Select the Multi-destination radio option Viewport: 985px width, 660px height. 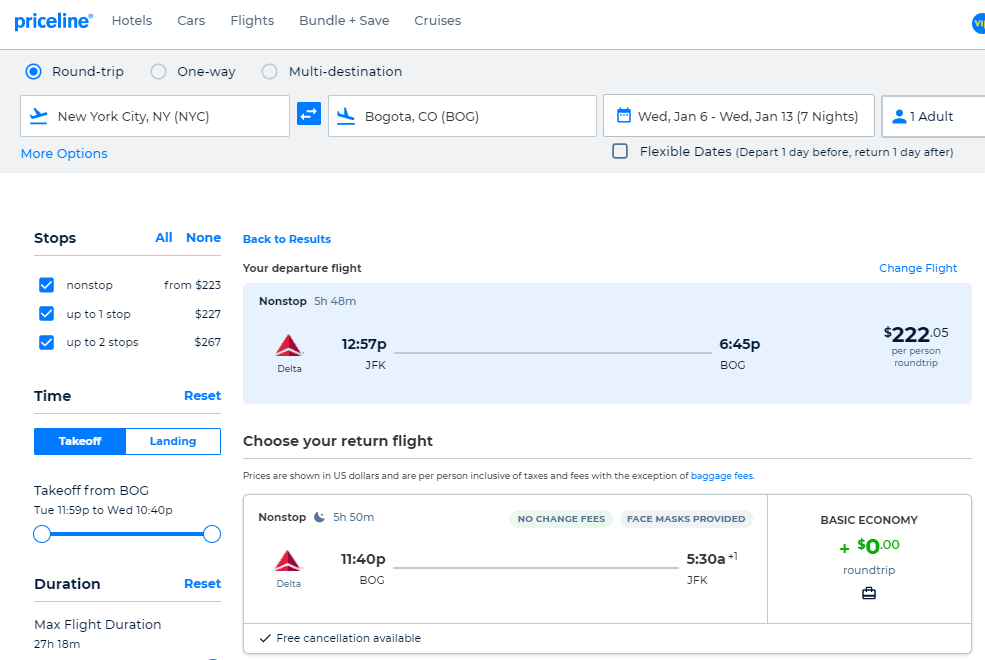coord(269,72)
